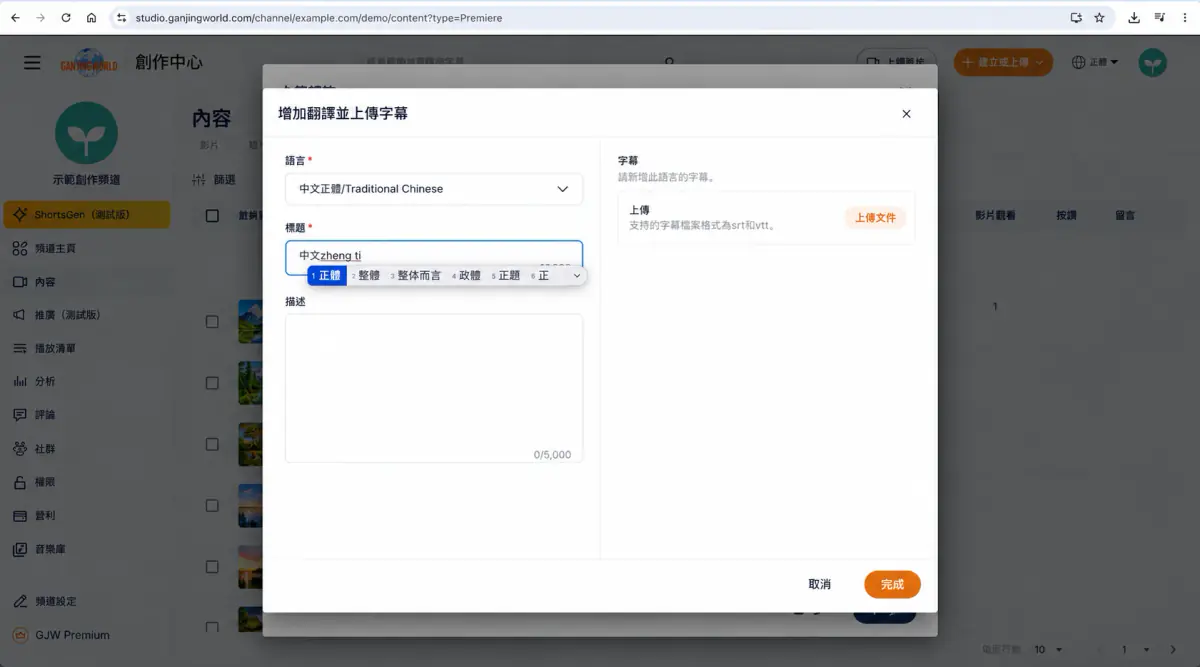Open the rows per page dropdown 10
The height and width of the screenshot is (667, 1200).
1046,650
